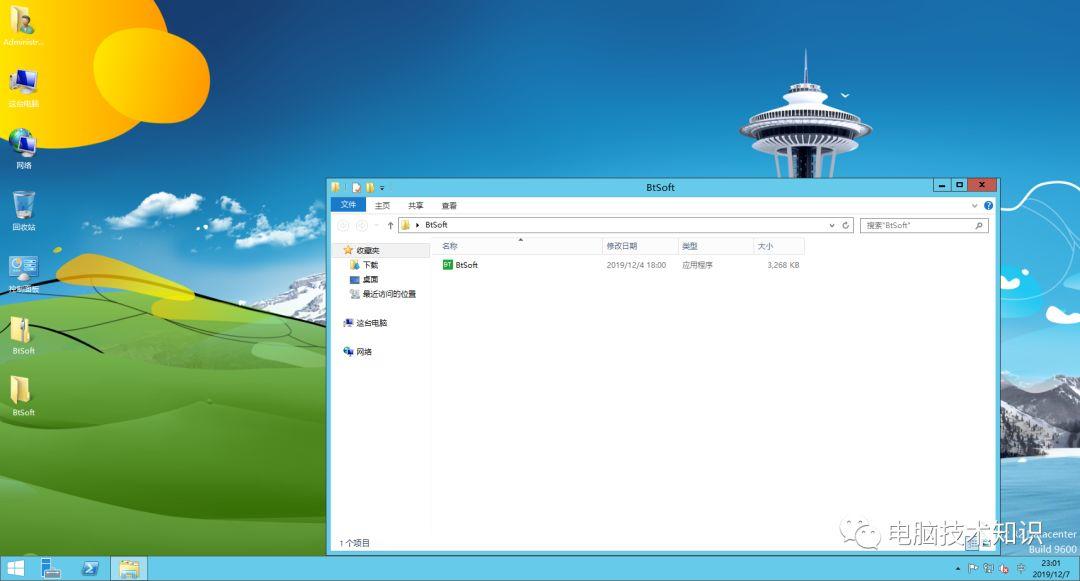Screen dimensions: 1080x581
Task: Sort by the Name (名称) column header
Action: tap(516, 246)
